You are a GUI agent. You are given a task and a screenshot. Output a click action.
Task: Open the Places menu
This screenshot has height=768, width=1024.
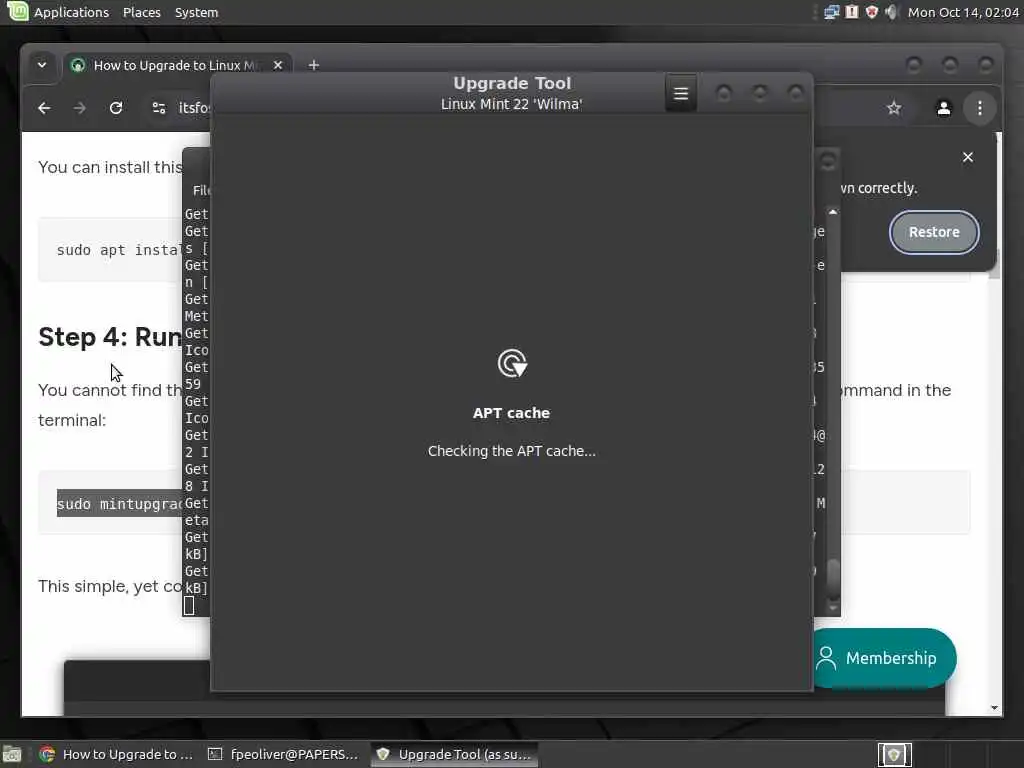(142, 12)
